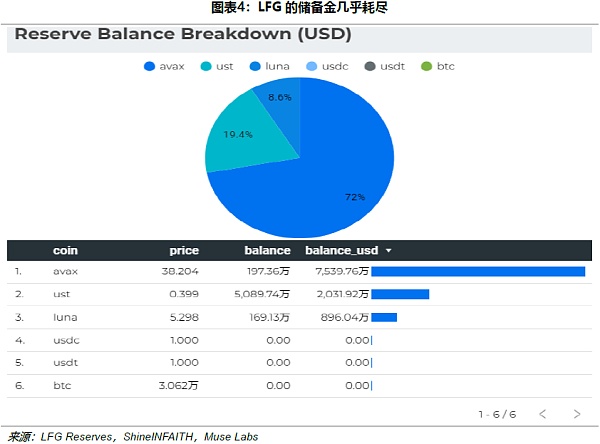Click row number 4. in table

(x=20, y=340)
